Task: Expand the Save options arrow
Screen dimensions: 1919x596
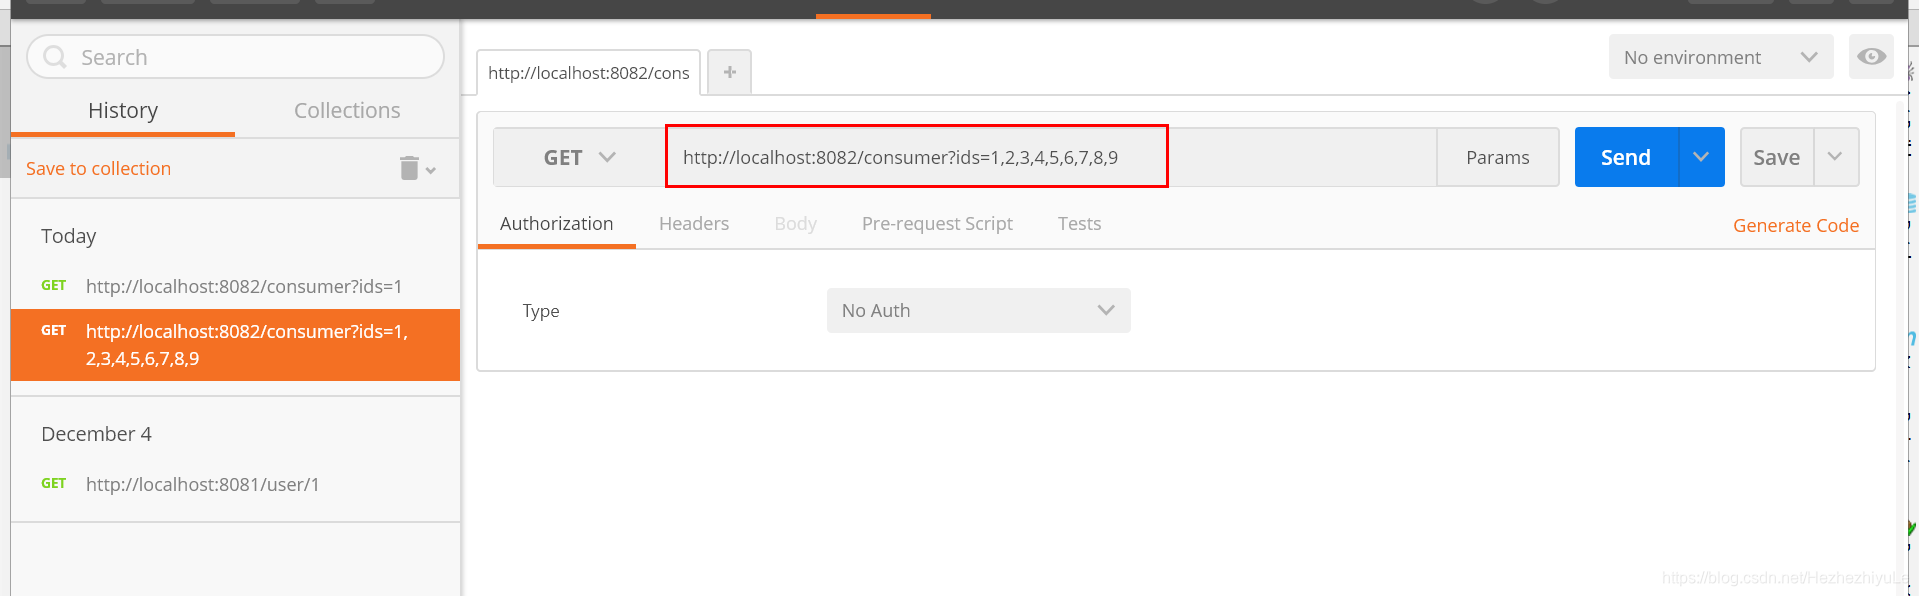Action: (1836, 157)
